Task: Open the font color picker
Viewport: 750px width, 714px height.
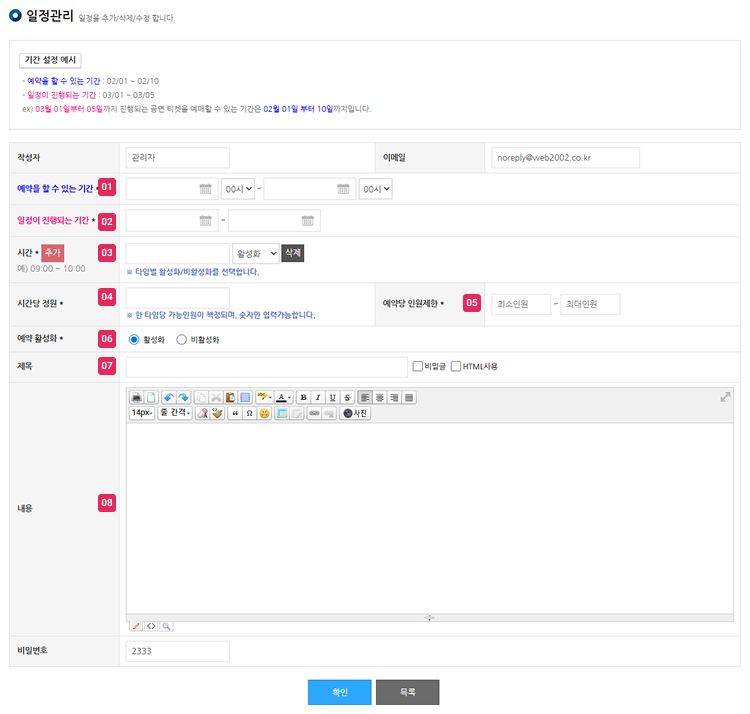Action: pos(284,397)
